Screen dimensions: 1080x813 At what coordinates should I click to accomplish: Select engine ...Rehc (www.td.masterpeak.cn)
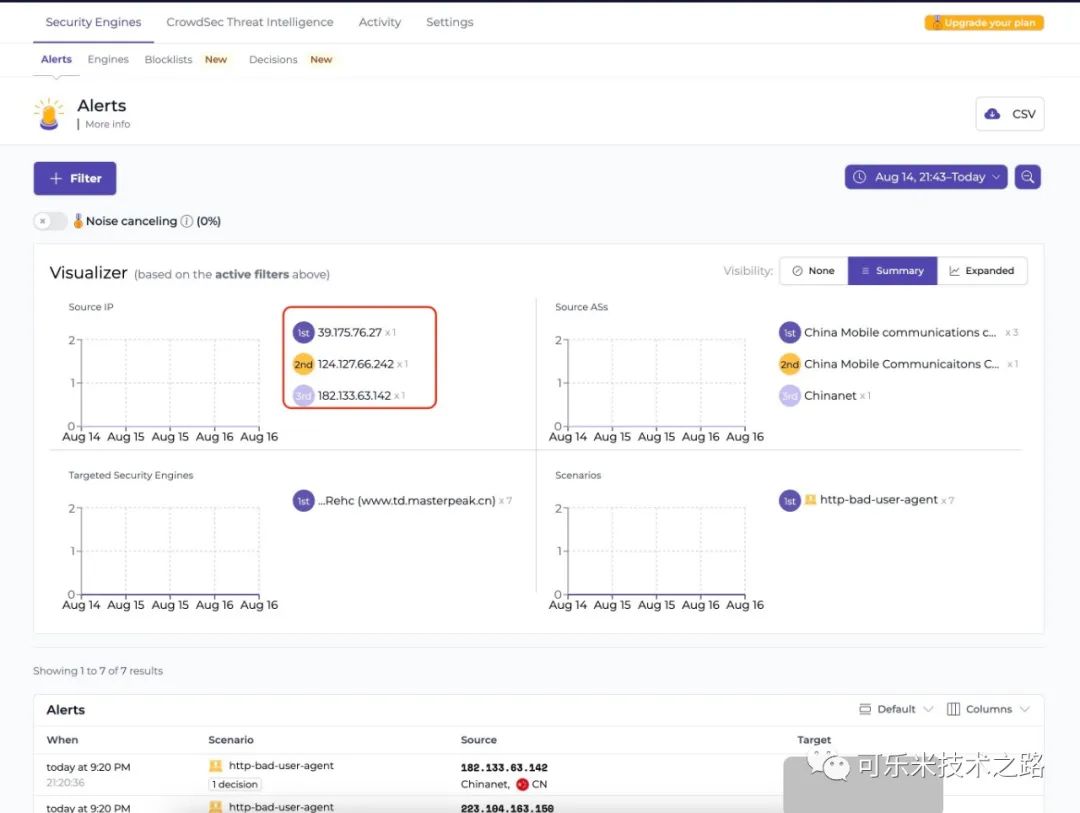[x=406, y=500]
